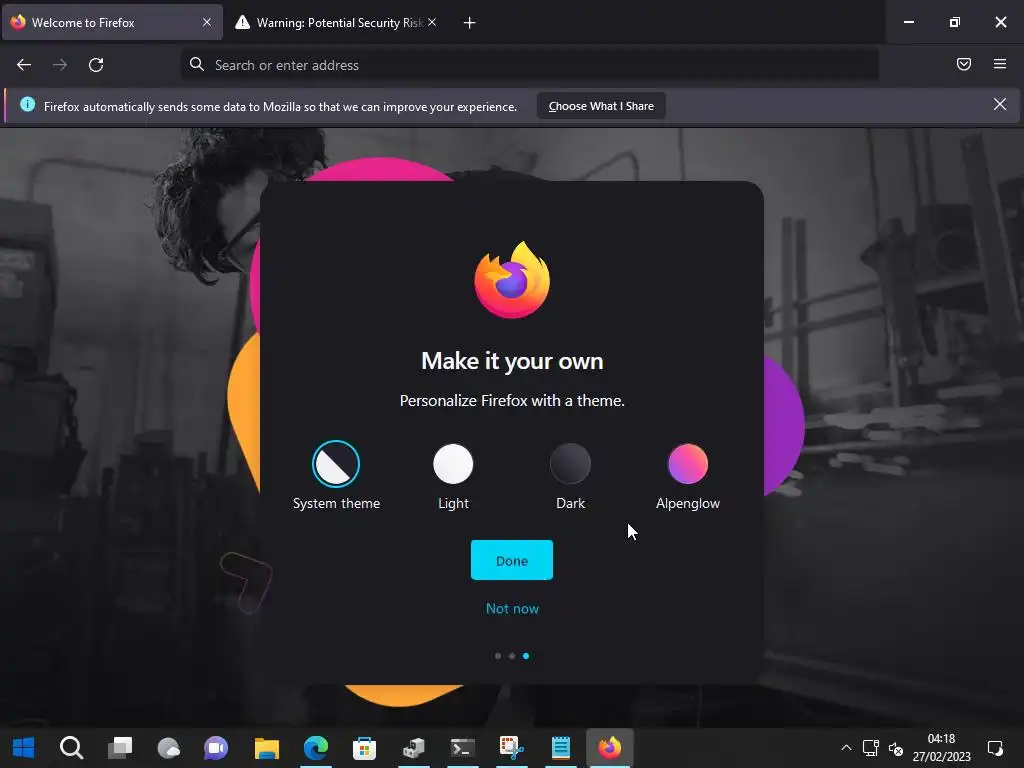1024x768 pixels.
Task: Switch to Welcome to Firefox tab
Action: pos(112,22)
